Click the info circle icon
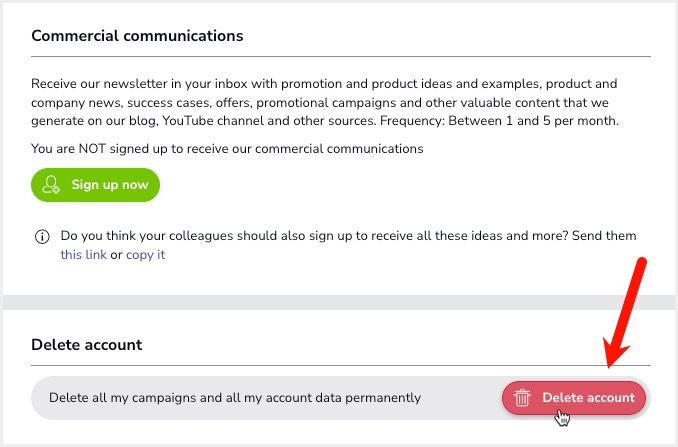 [42, 236]
